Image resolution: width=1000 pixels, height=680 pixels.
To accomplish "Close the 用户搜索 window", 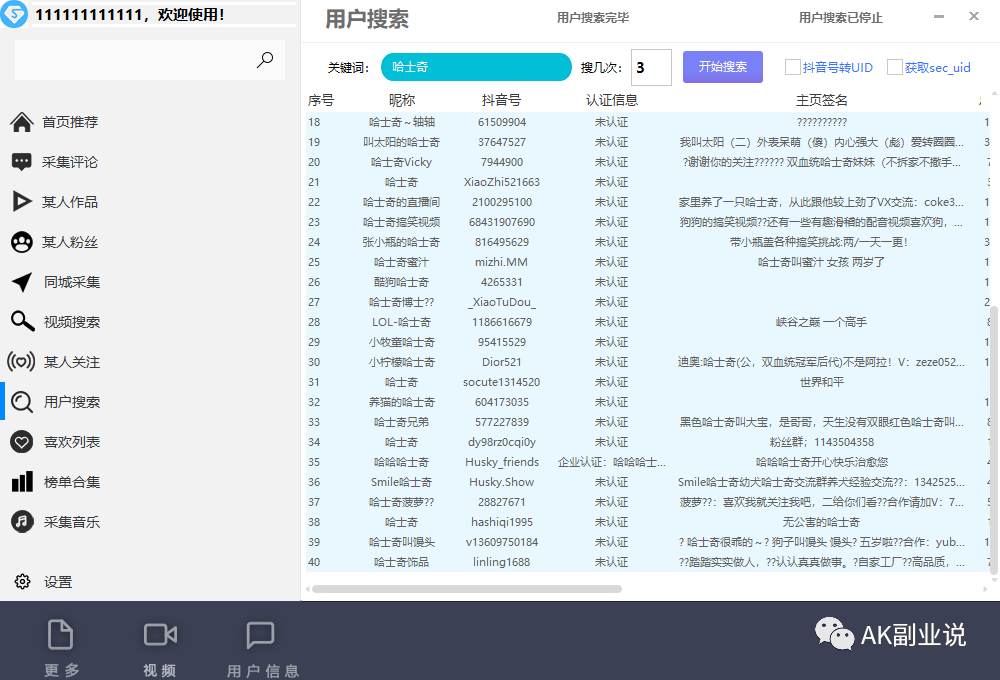I will pos(974,17).
